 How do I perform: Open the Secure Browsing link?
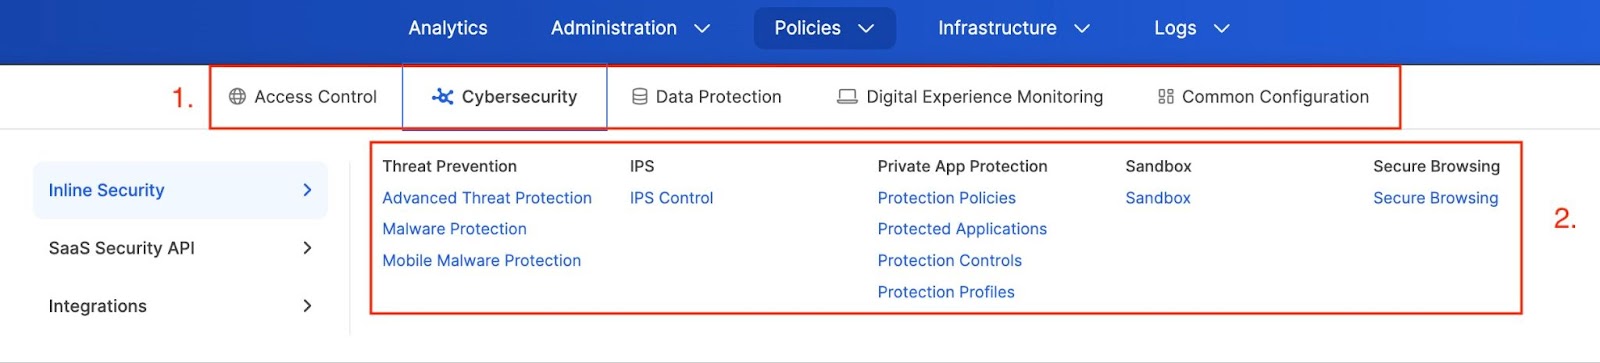click(1435, 198)
